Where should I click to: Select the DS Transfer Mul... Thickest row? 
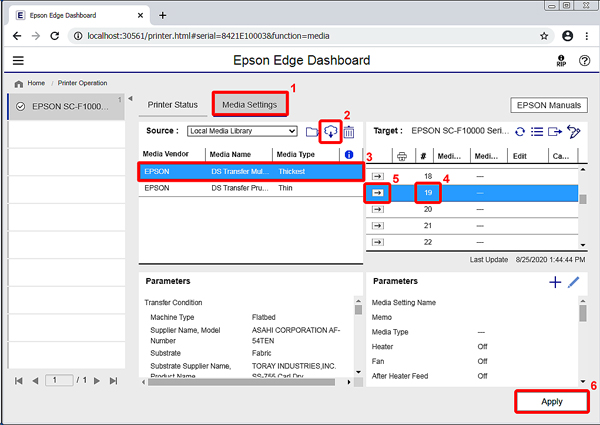[x=251, y=171]
